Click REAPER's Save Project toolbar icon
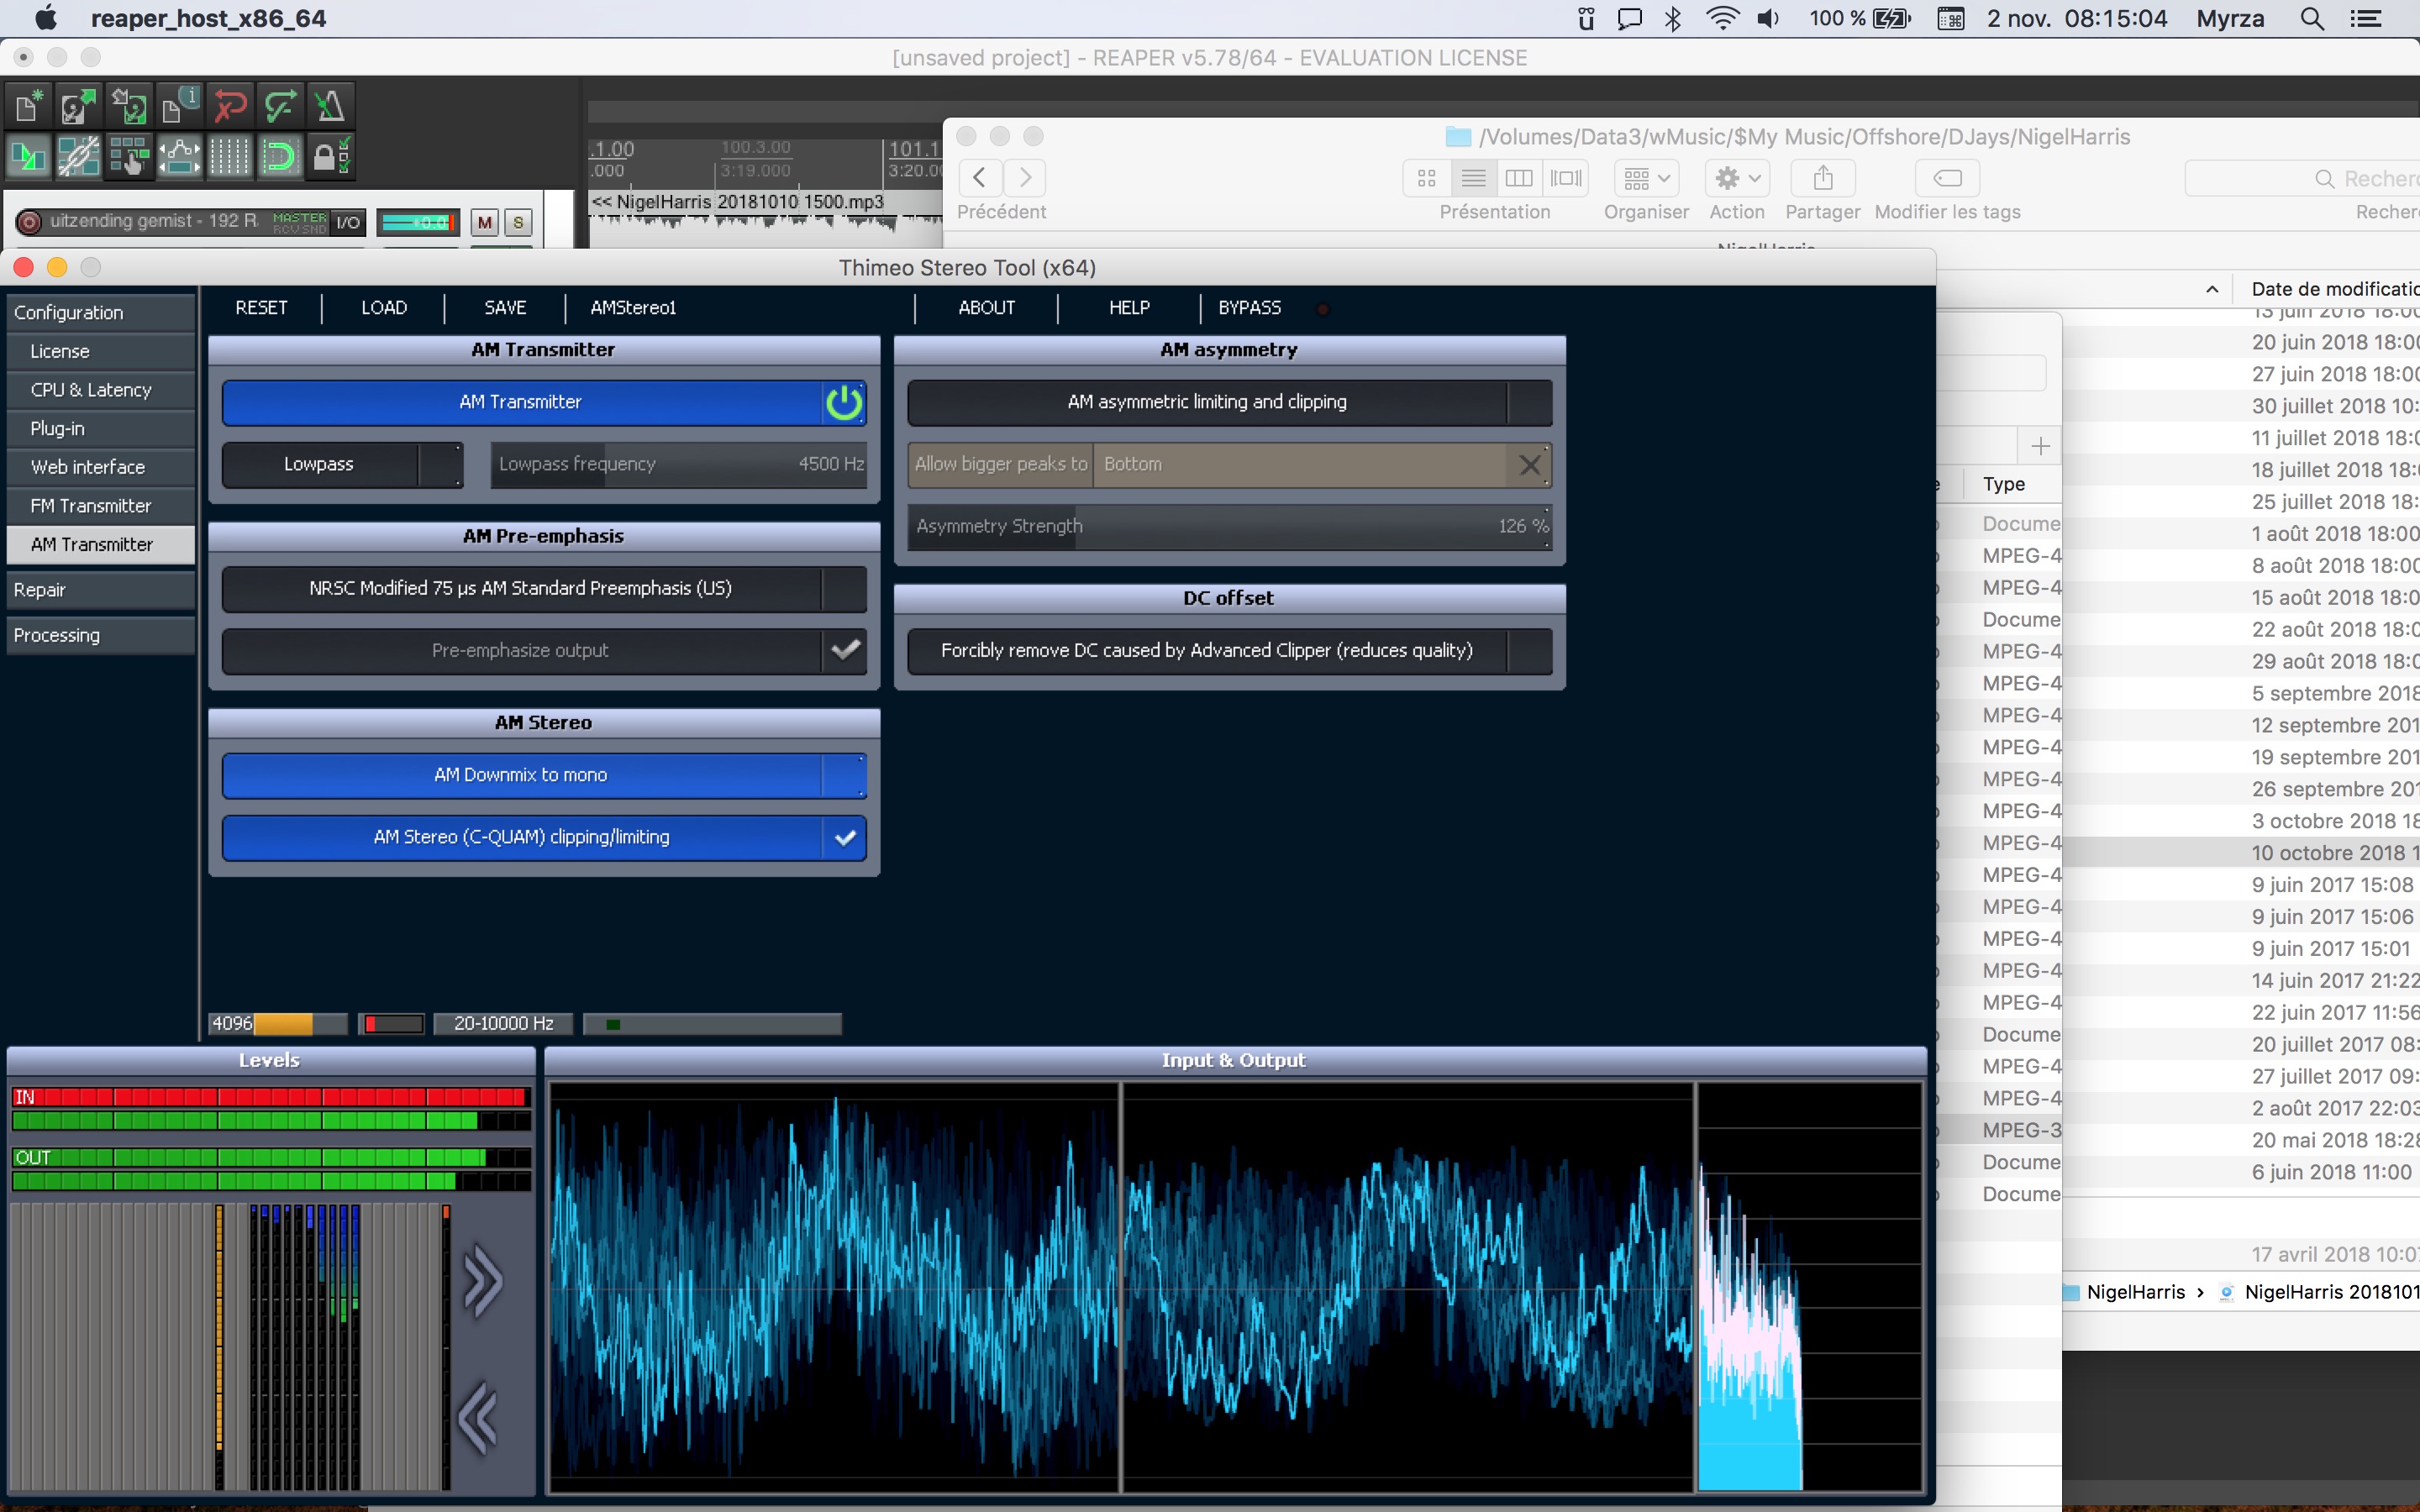 tap(129, 105)
